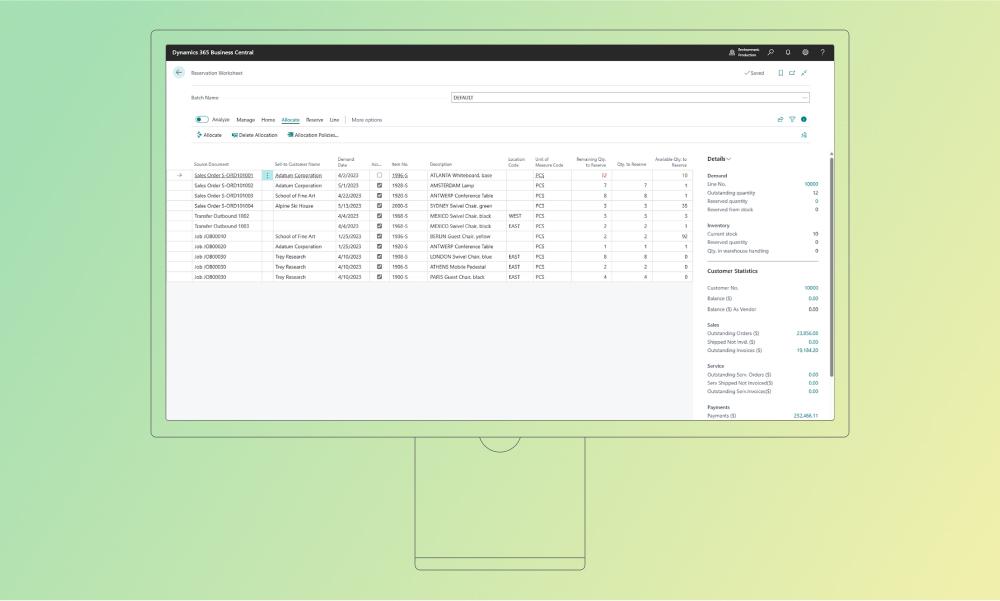This screenshot has width=1000, height=601.
Task: Open the Batch Name dropdown
Action: click(x=805, y=97)
